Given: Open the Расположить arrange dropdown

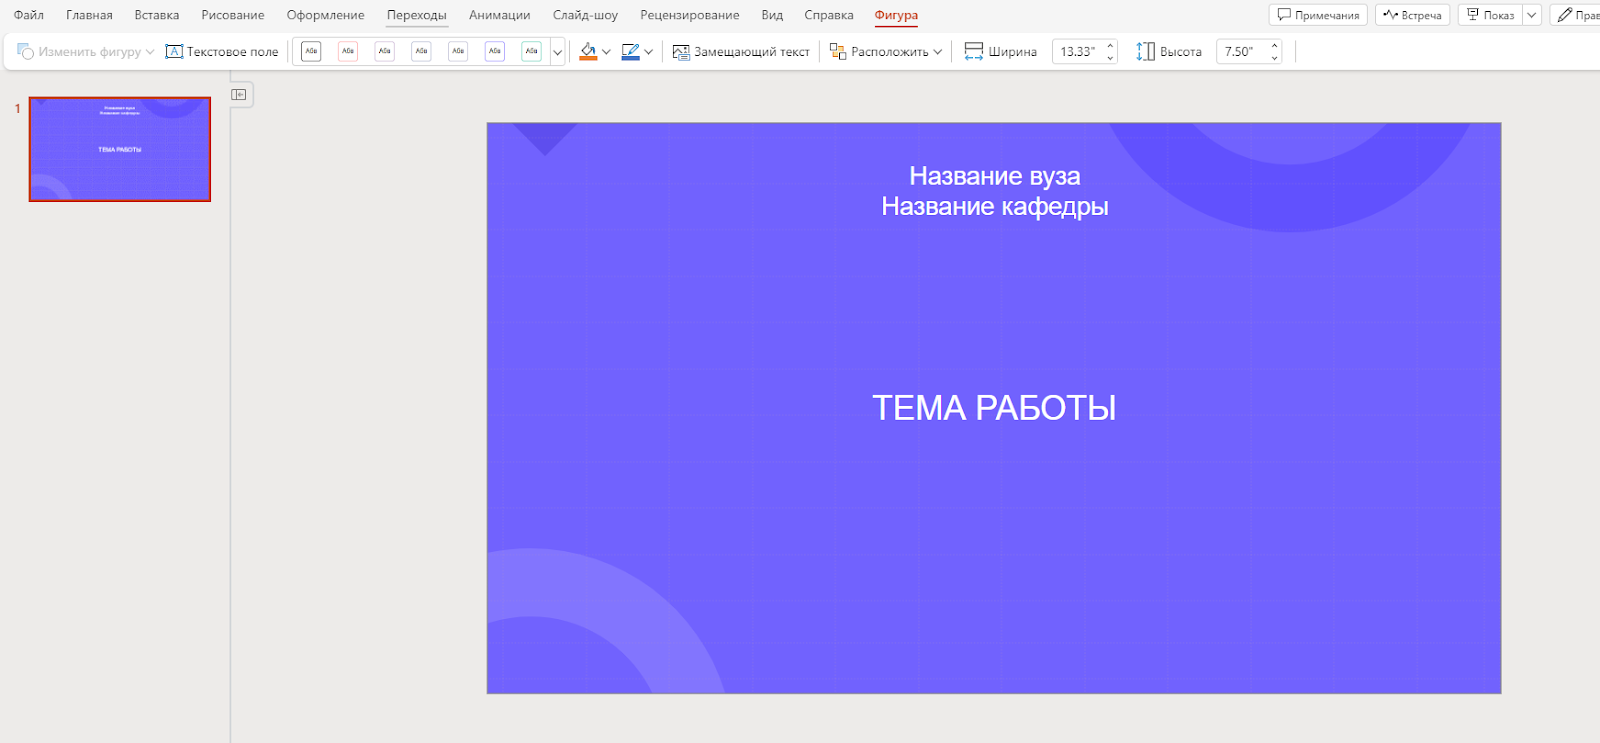Looking at the screenshot, I should [886, 52].
